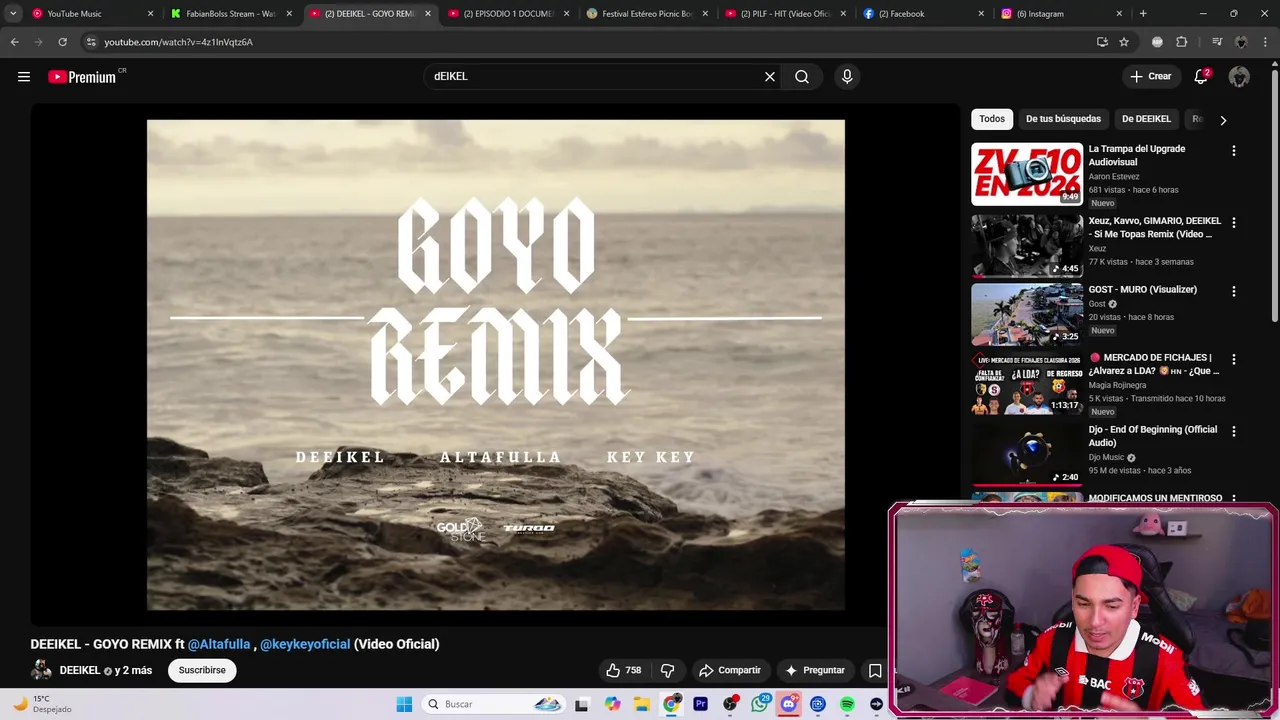Open the DEEIKEL channel avatar
The height and width of the screenshot is (720, 1280).
[x=41, y=670]
